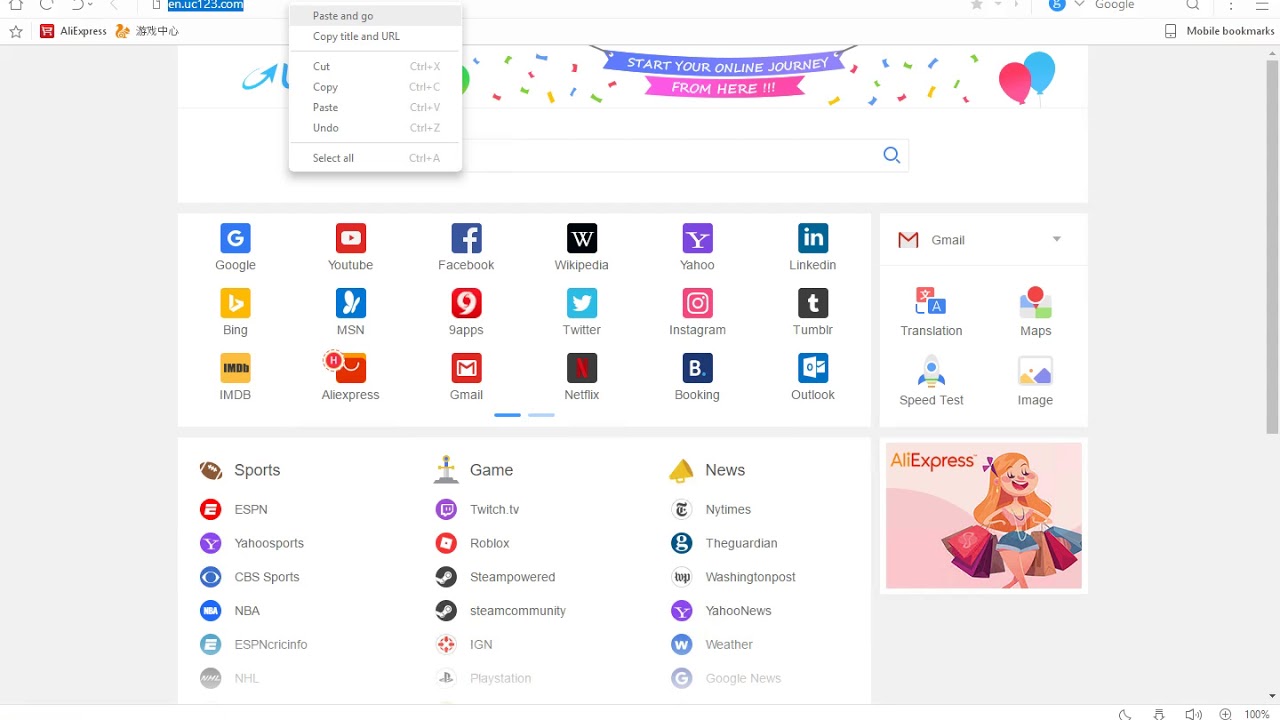Open the IMDB shortcut icon
This screenshot has height=720, width=1280.
(x=235, y=368)
